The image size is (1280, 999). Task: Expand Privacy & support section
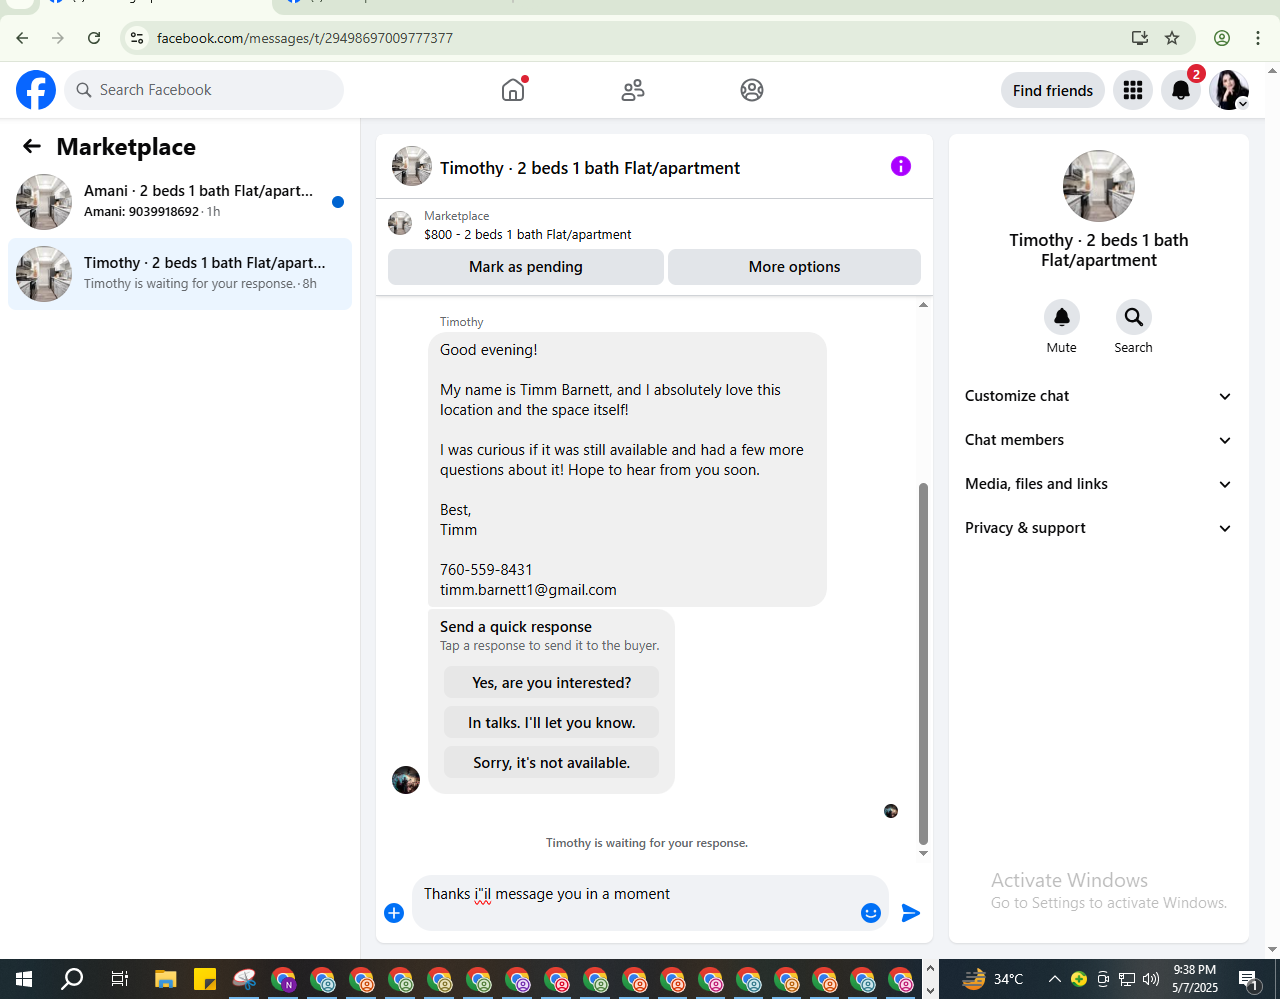(1098, 528)
